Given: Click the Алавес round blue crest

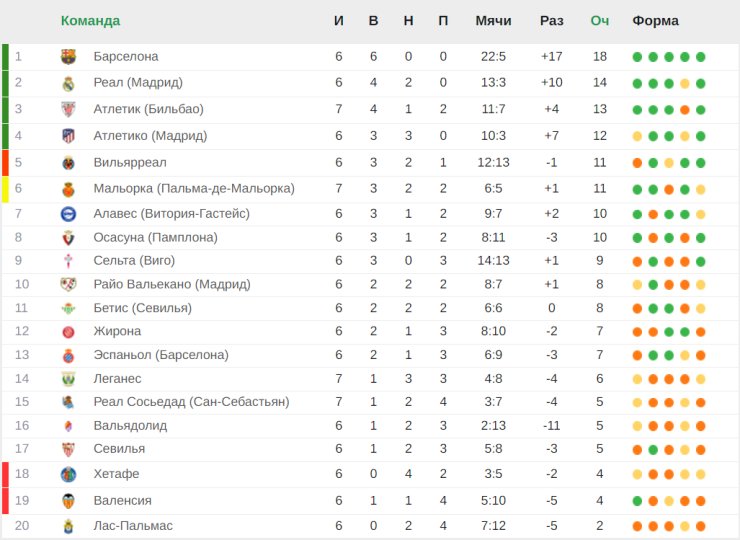Looking at the screenshot, I should click(x=68, y=214).
